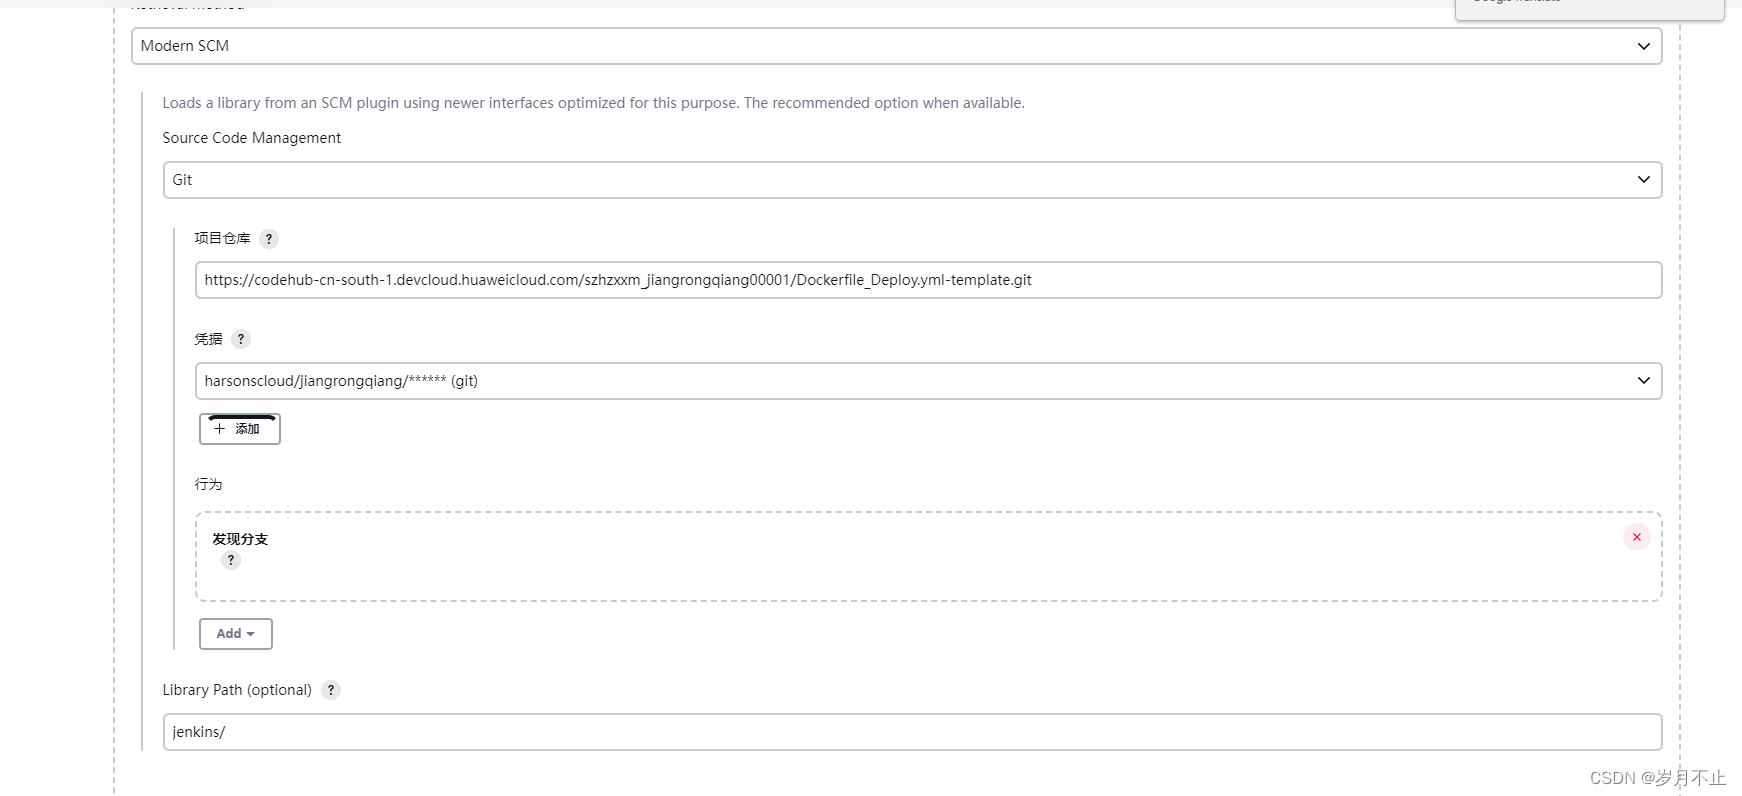
Task: Open the Add behaviors dropdown button
Action: (236, 634)
